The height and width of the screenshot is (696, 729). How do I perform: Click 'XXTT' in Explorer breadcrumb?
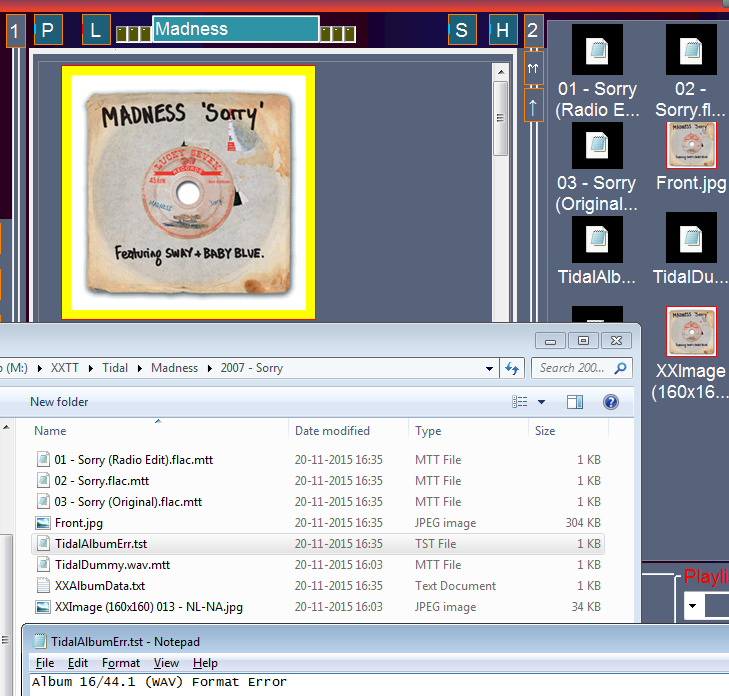pos(65,368)
